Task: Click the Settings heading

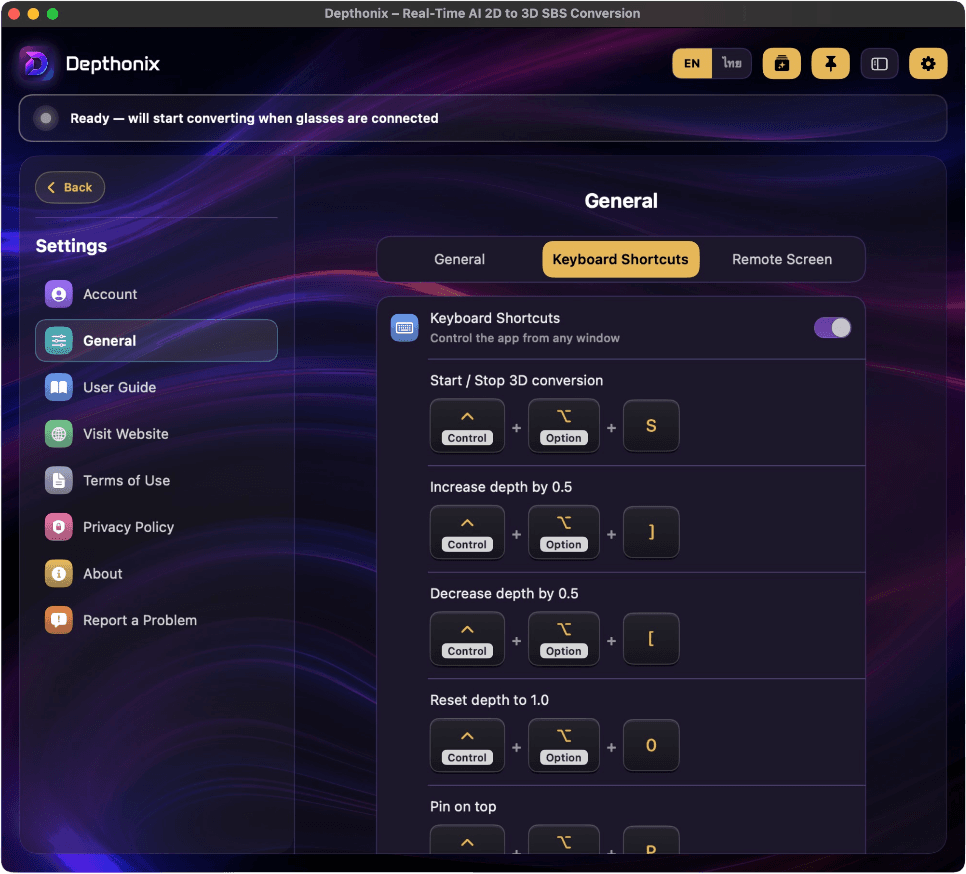Action: [x=71, y=246]
